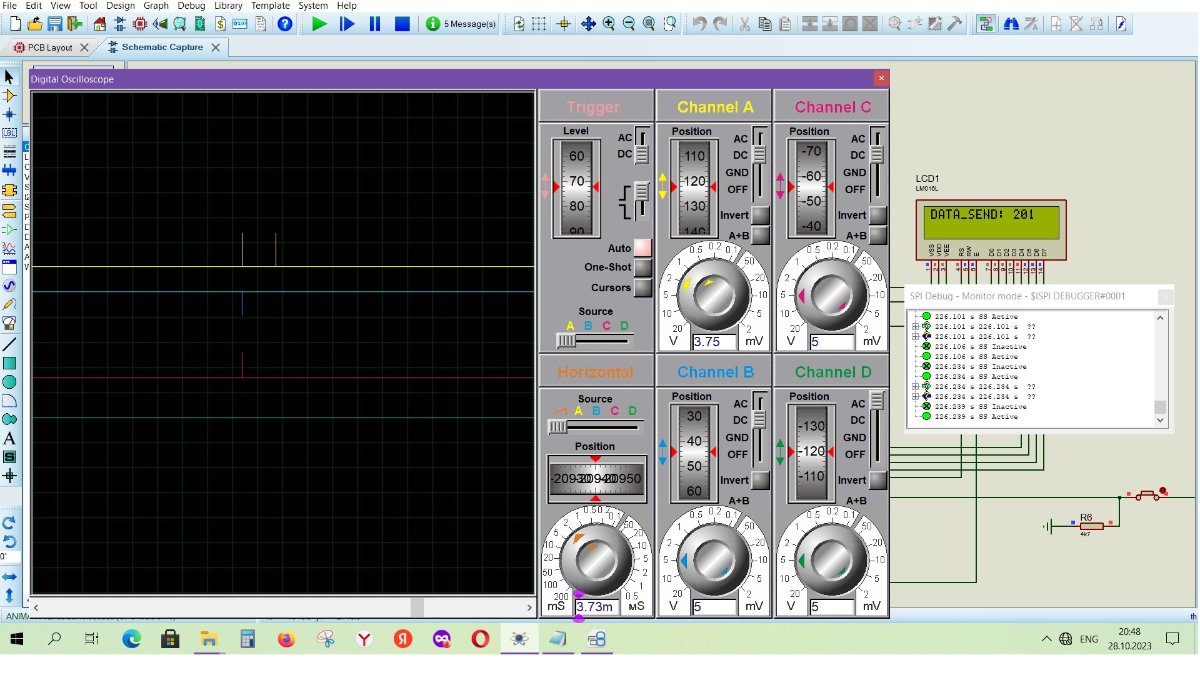This screenshot has height=675, width=1200.
Task: Run the simulation with the Play button
Action: point(319,24)
